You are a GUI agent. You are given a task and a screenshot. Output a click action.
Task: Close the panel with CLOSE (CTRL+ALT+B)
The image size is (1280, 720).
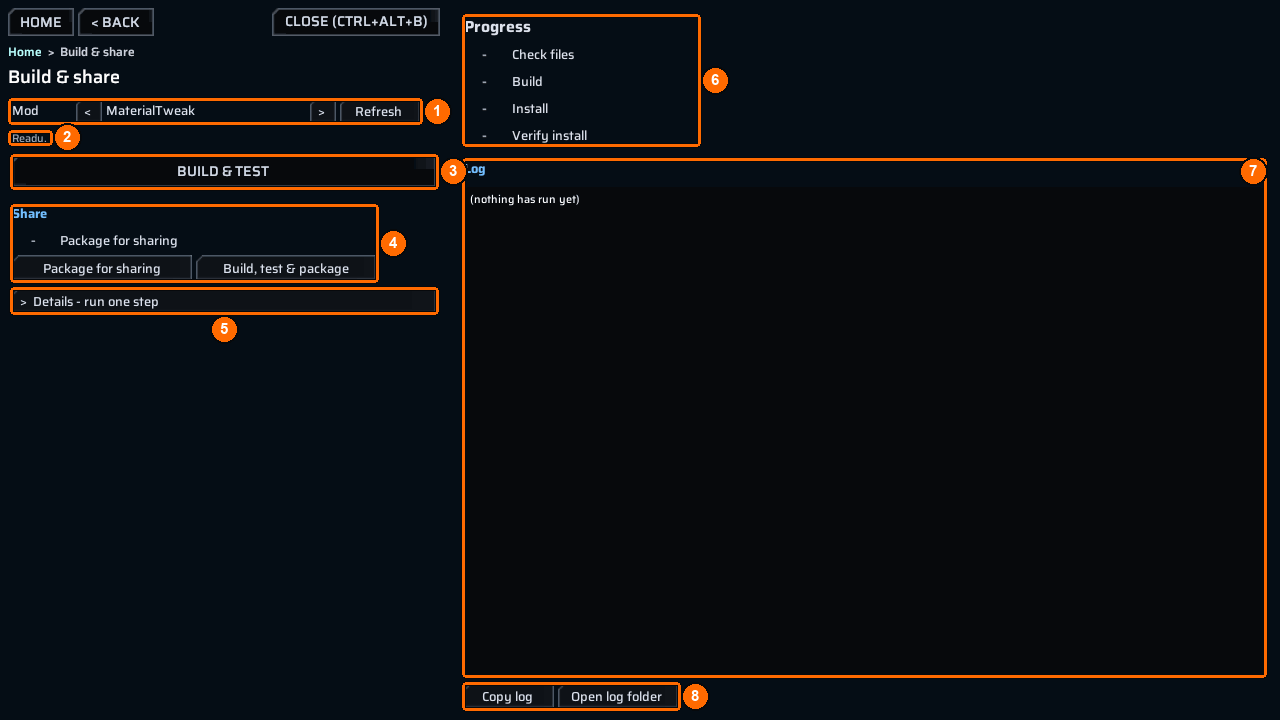[x=356, y=22]
